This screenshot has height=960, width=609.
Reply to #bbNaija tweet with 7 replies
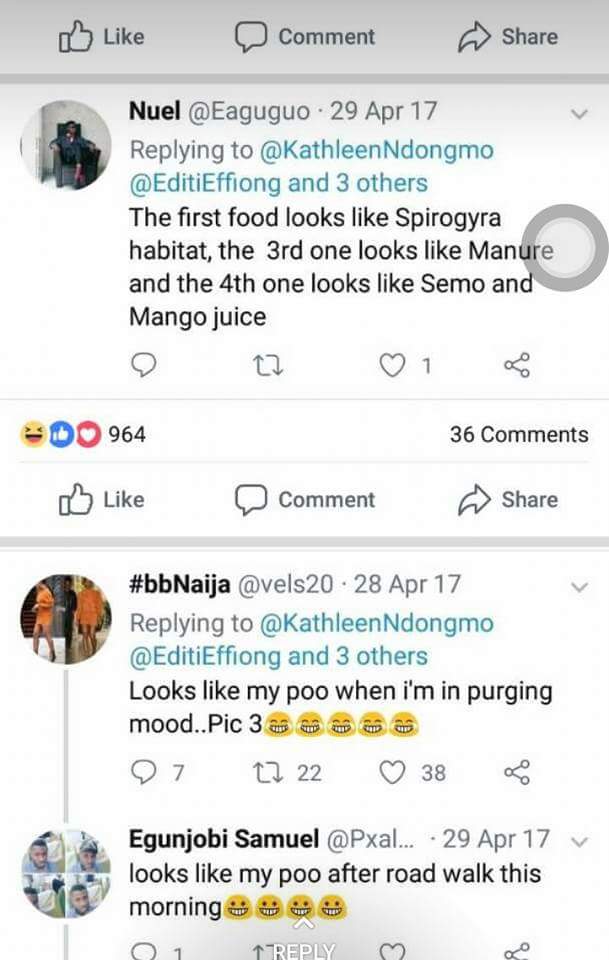pos(144,772)
